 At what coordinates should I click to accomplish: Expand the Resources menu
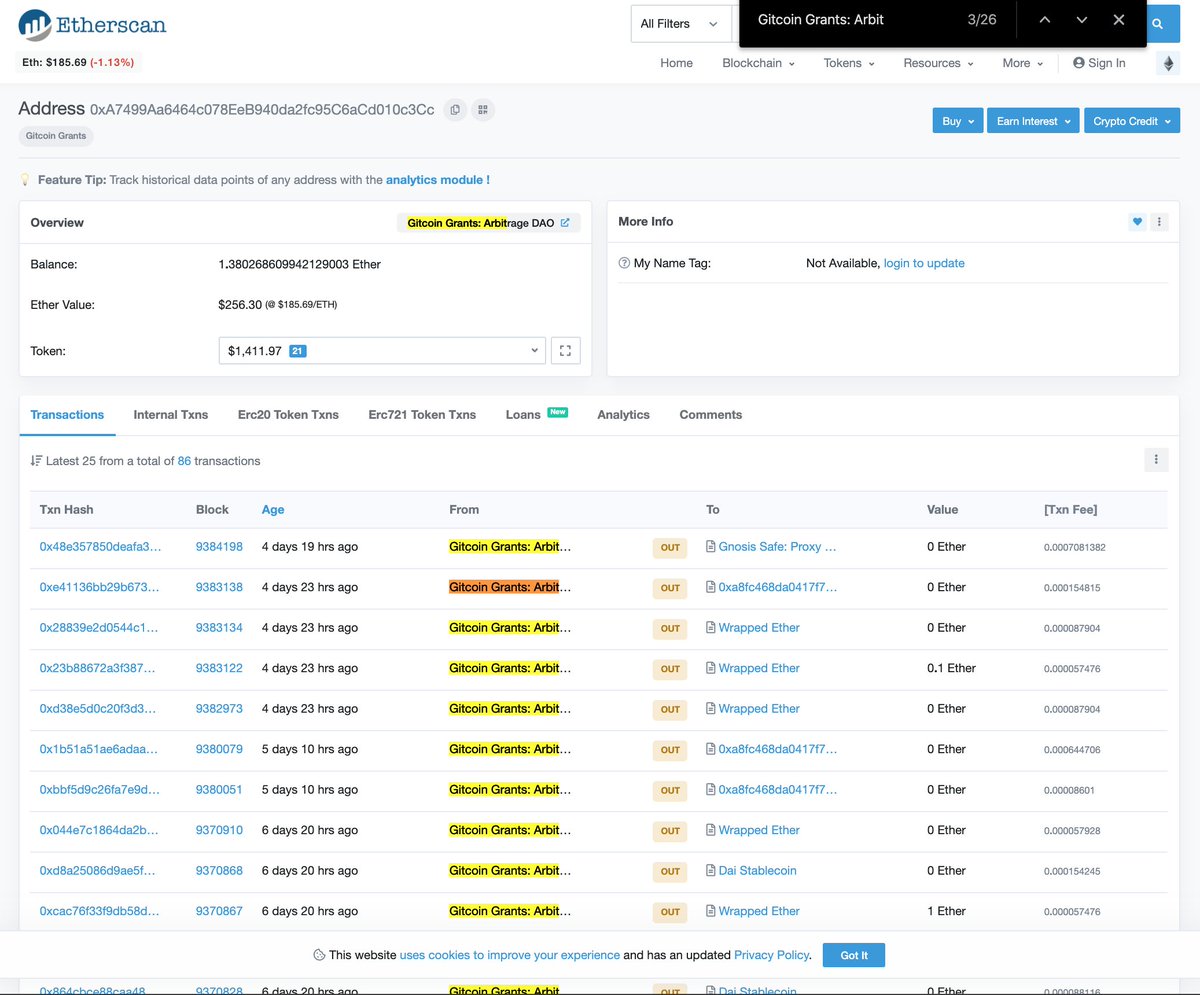click(x=938, y=63)
